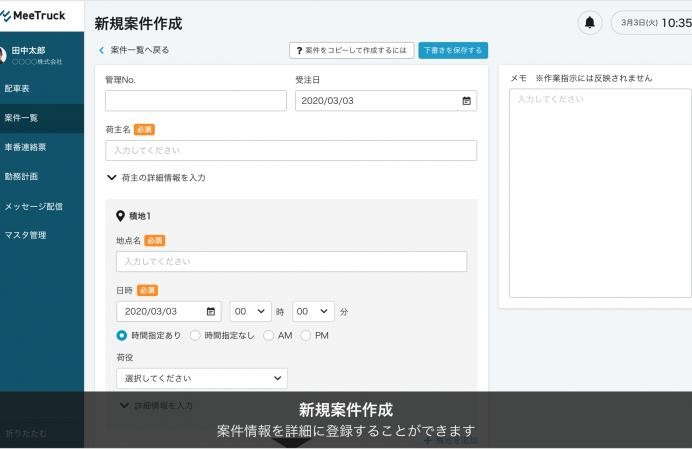Click the back arrow beside 案件一覧へ戻る
The width and height of the screenshot is (692, 449).
click(x=101, y=50)
